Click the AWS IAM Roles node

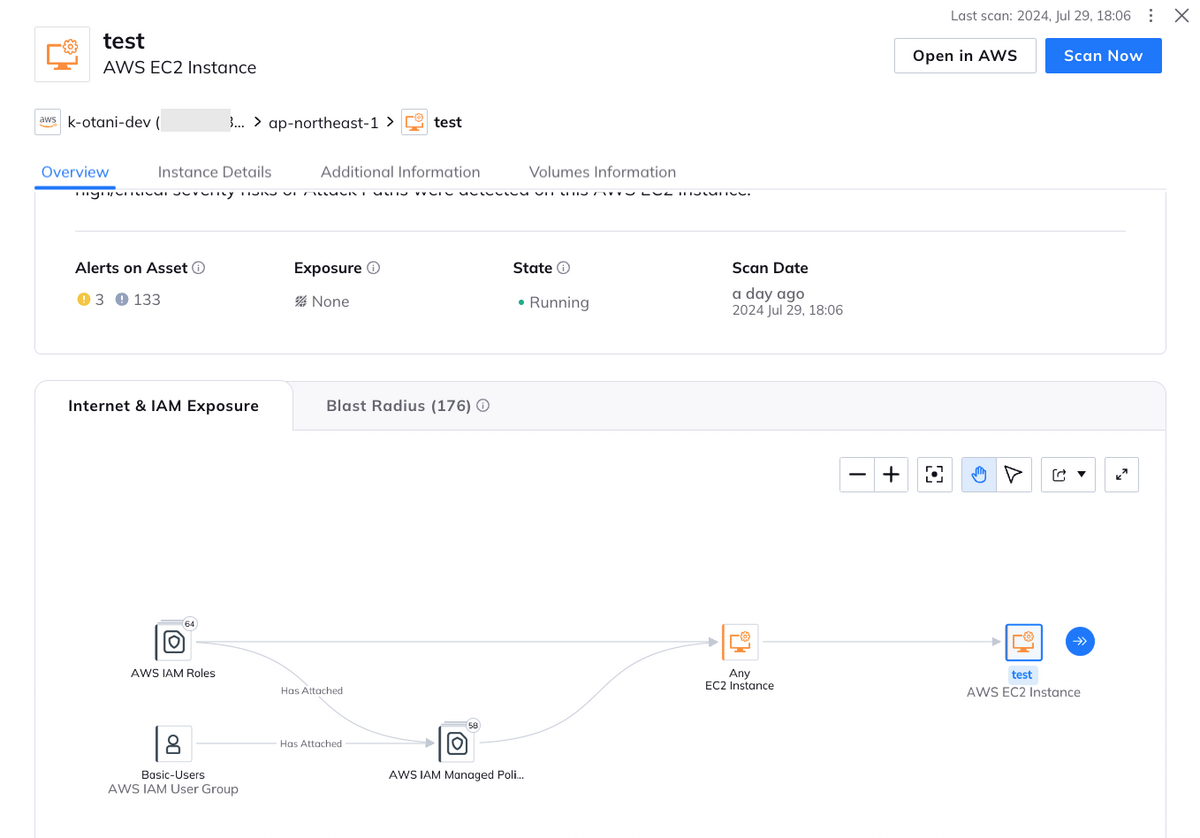pyautogui.click(x=173, y=642)
